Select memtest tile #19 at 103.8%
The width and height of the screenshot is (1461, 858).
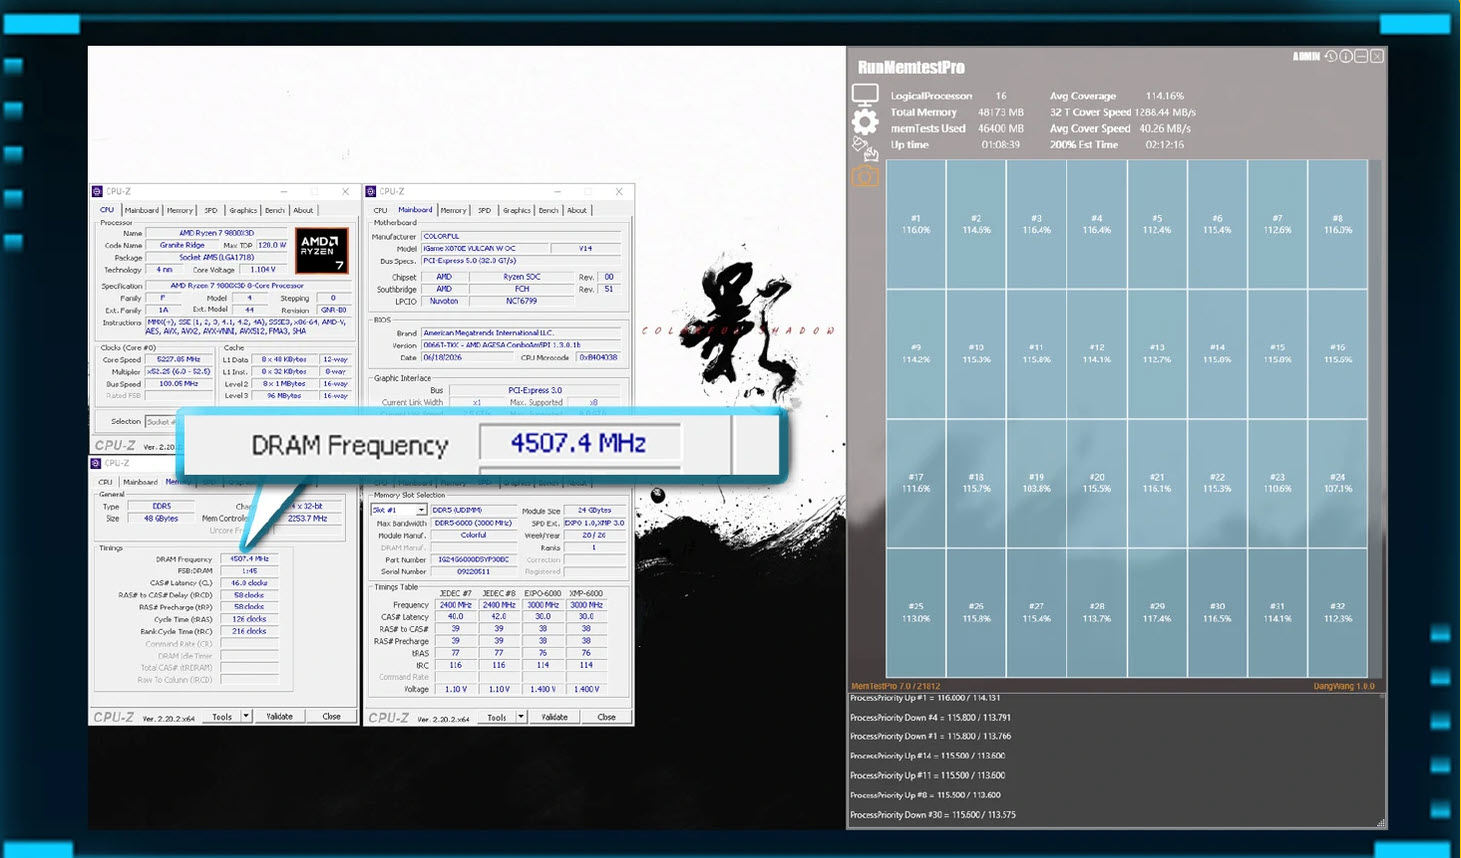[x=1036, y=483]
